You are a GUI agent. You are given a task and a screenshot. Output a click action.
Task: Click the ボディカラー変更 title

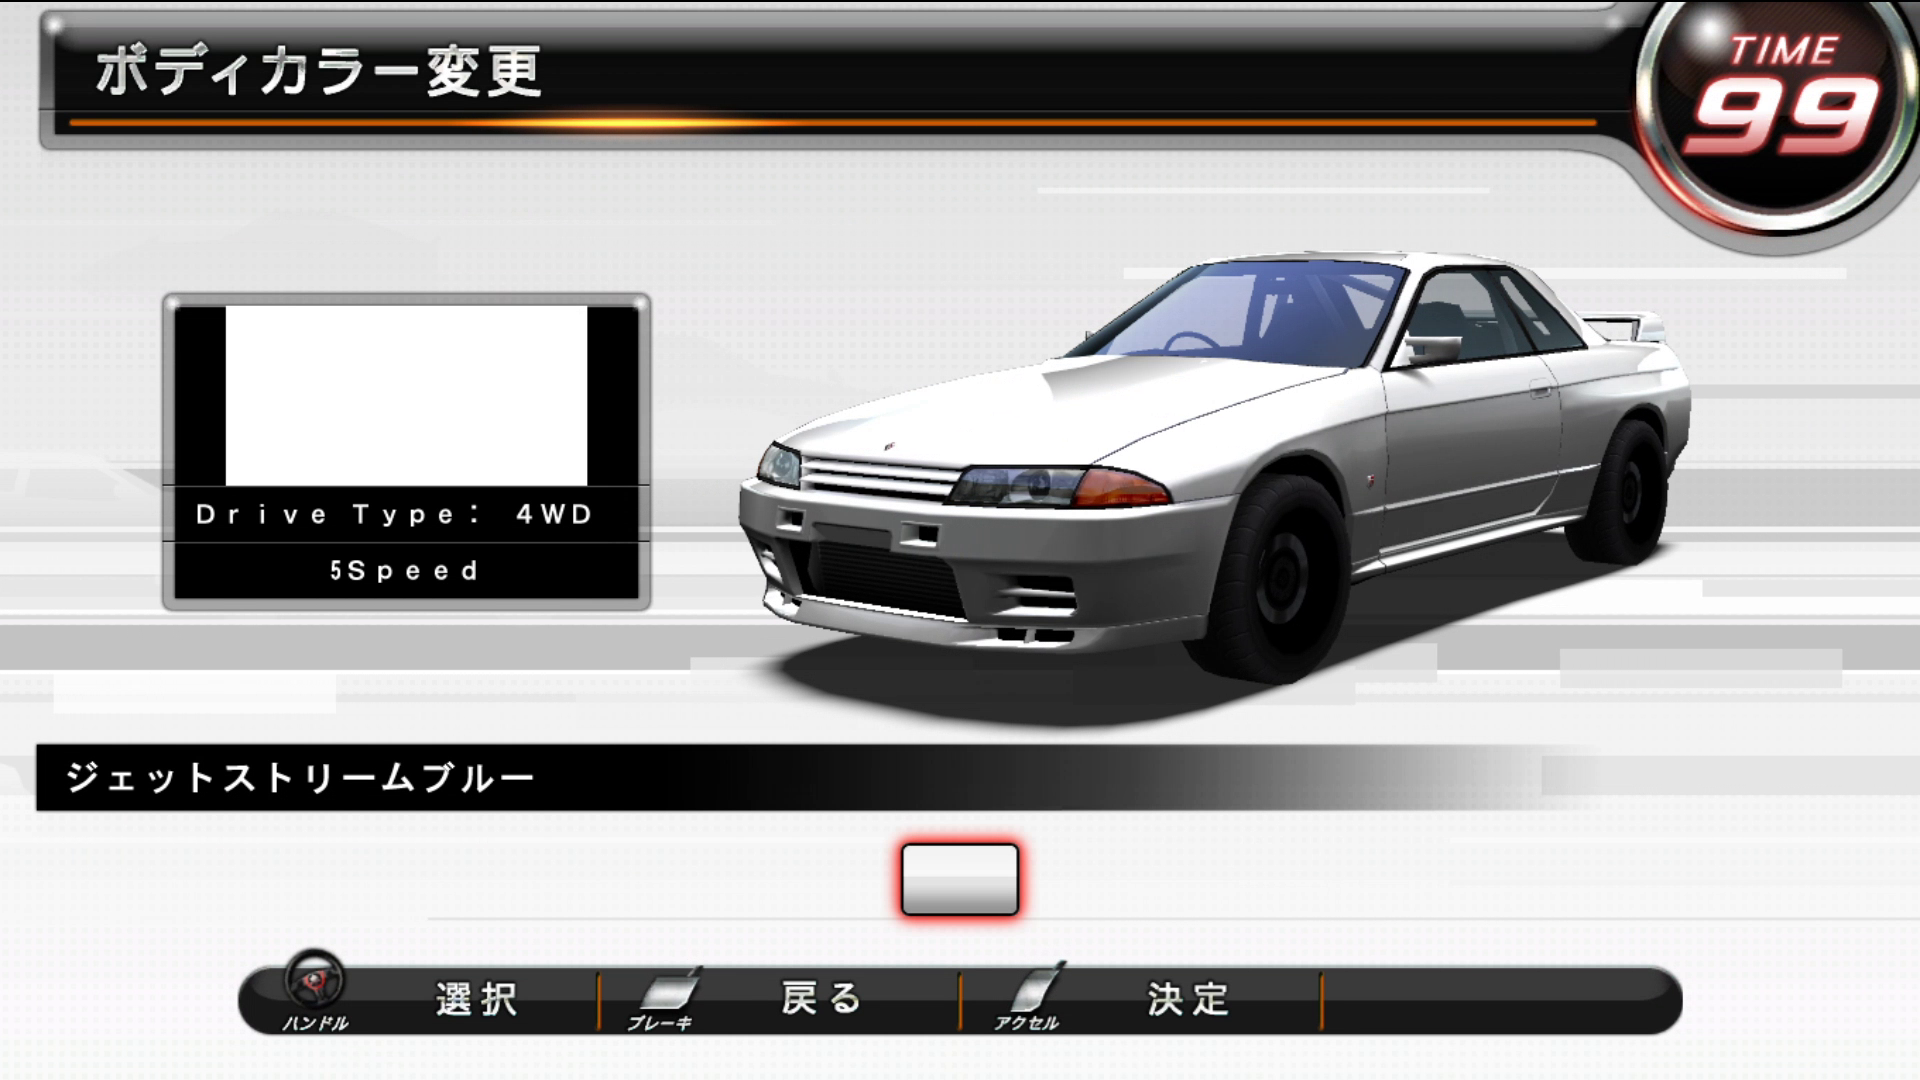click(x=319, y=71)
